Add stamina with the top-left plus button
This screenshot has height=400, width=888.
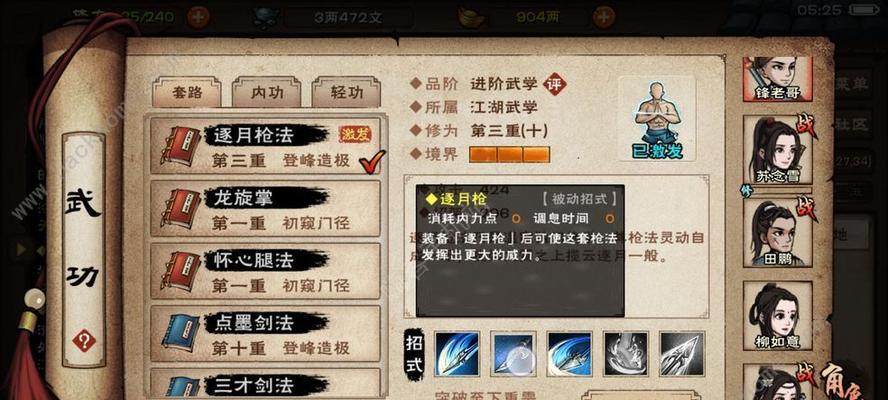click(198, 16)
